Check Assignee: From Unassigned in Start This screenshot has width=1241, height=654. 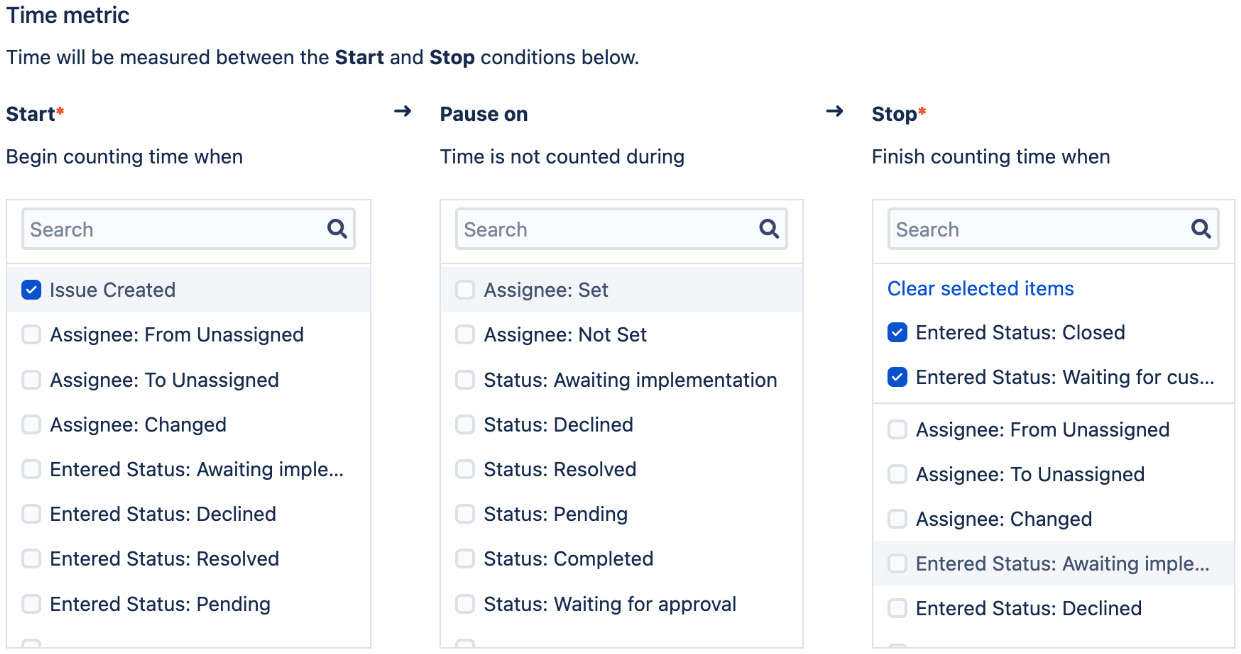click(x=32, y=335)
